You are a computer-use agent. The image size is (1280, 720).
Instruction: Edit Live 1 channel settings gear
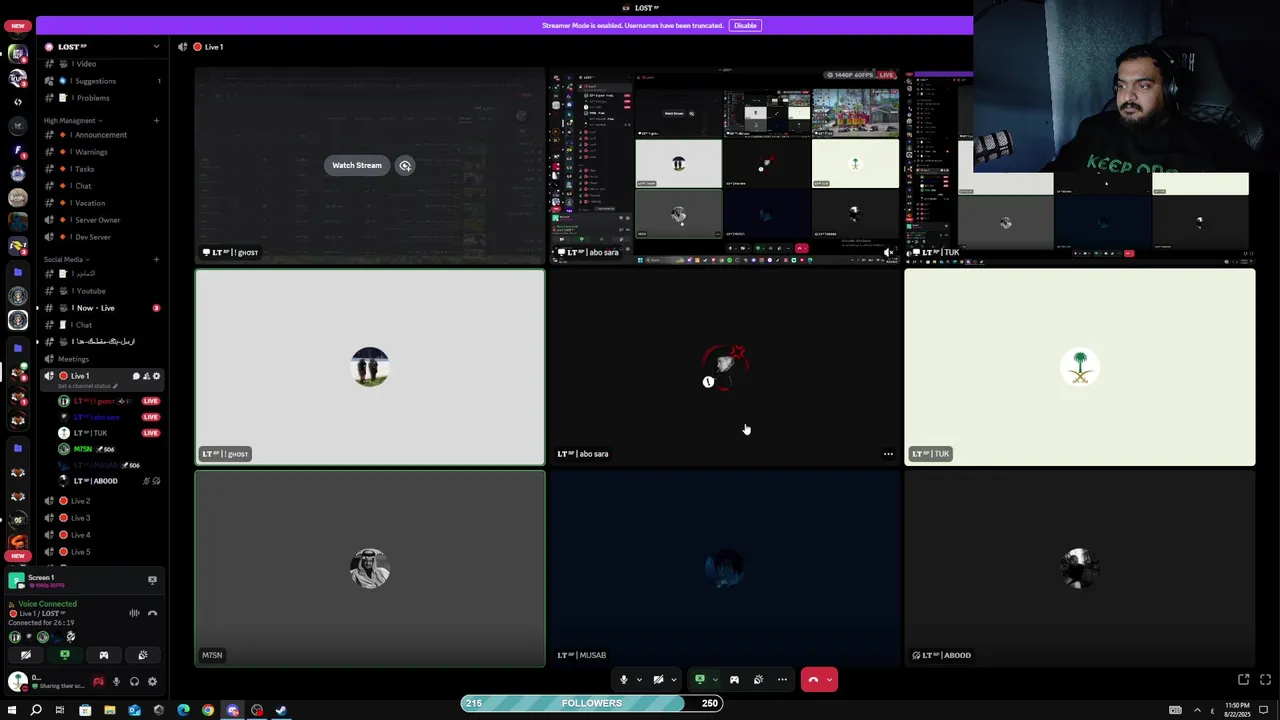pos(156,376)
